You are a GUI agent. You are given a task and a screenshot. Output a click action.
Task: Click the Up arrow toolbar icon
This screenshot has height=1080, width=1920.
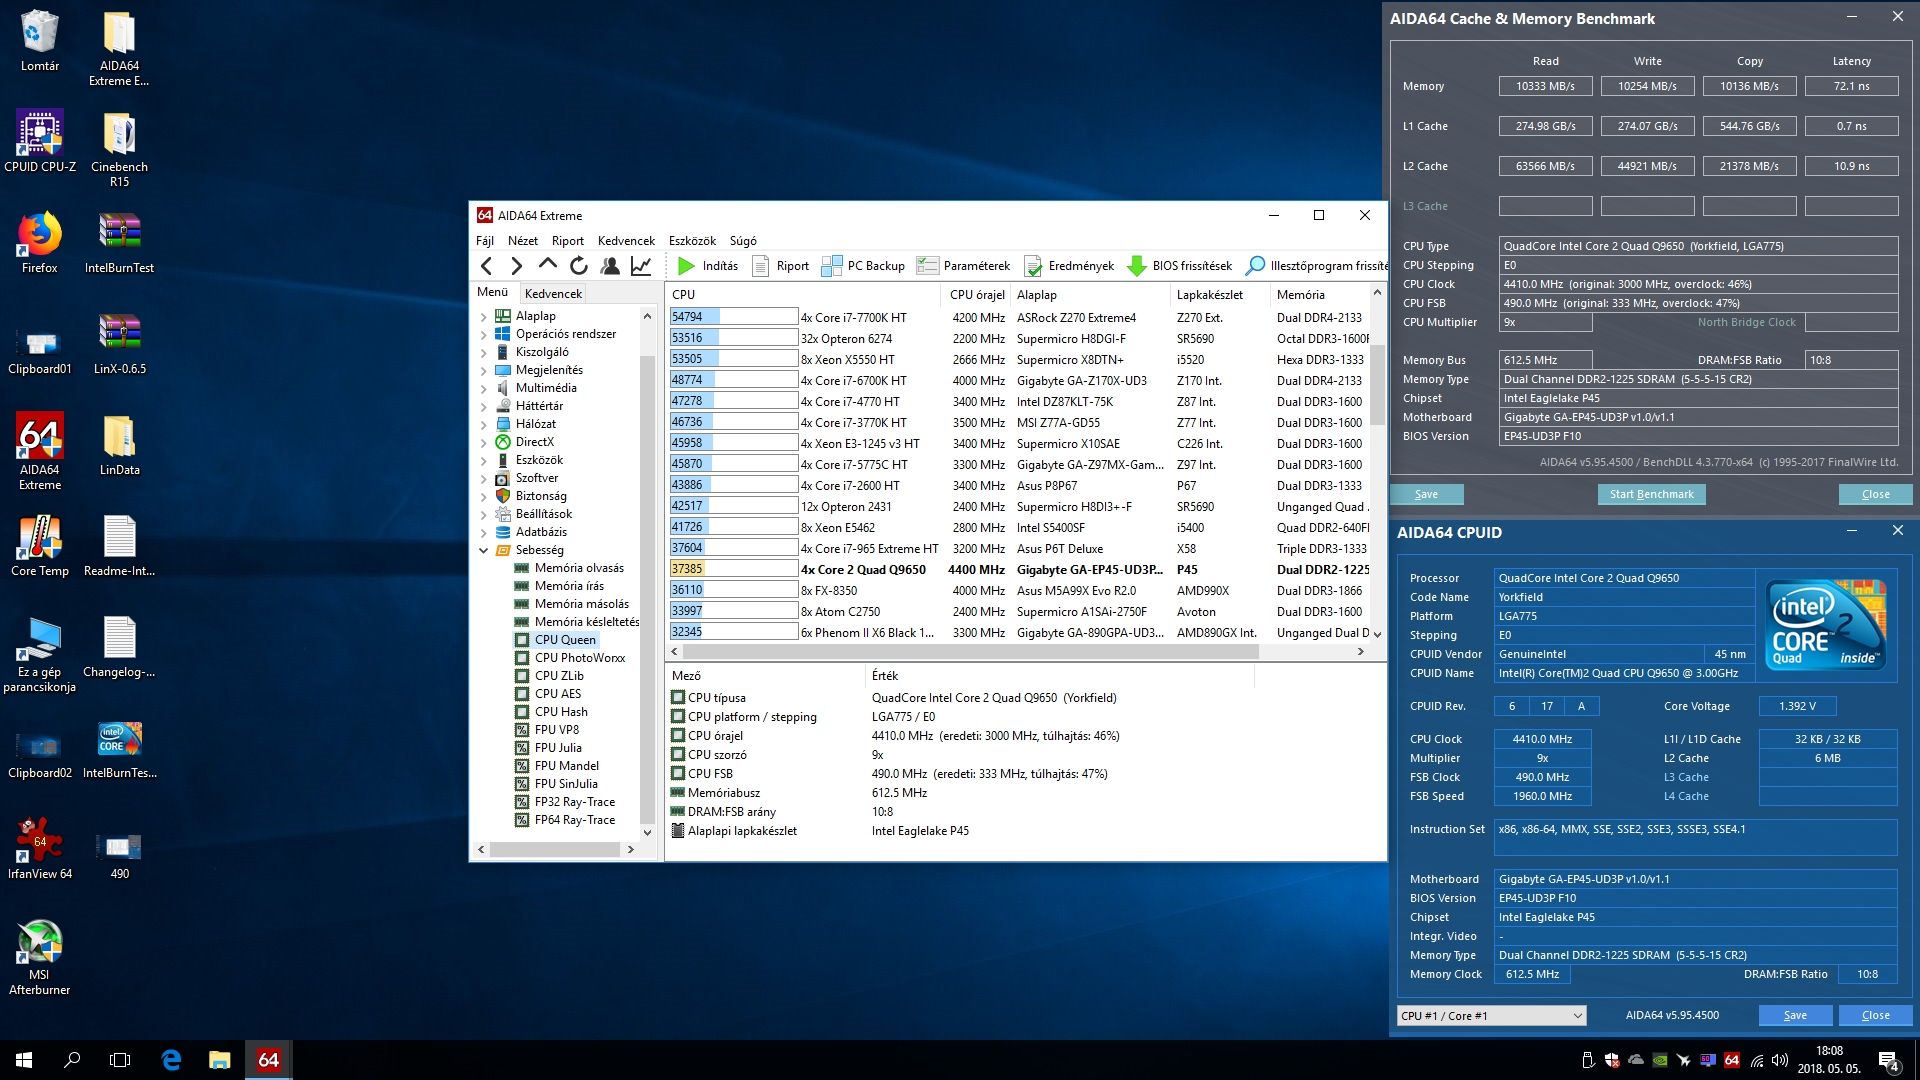click(547, 265)
